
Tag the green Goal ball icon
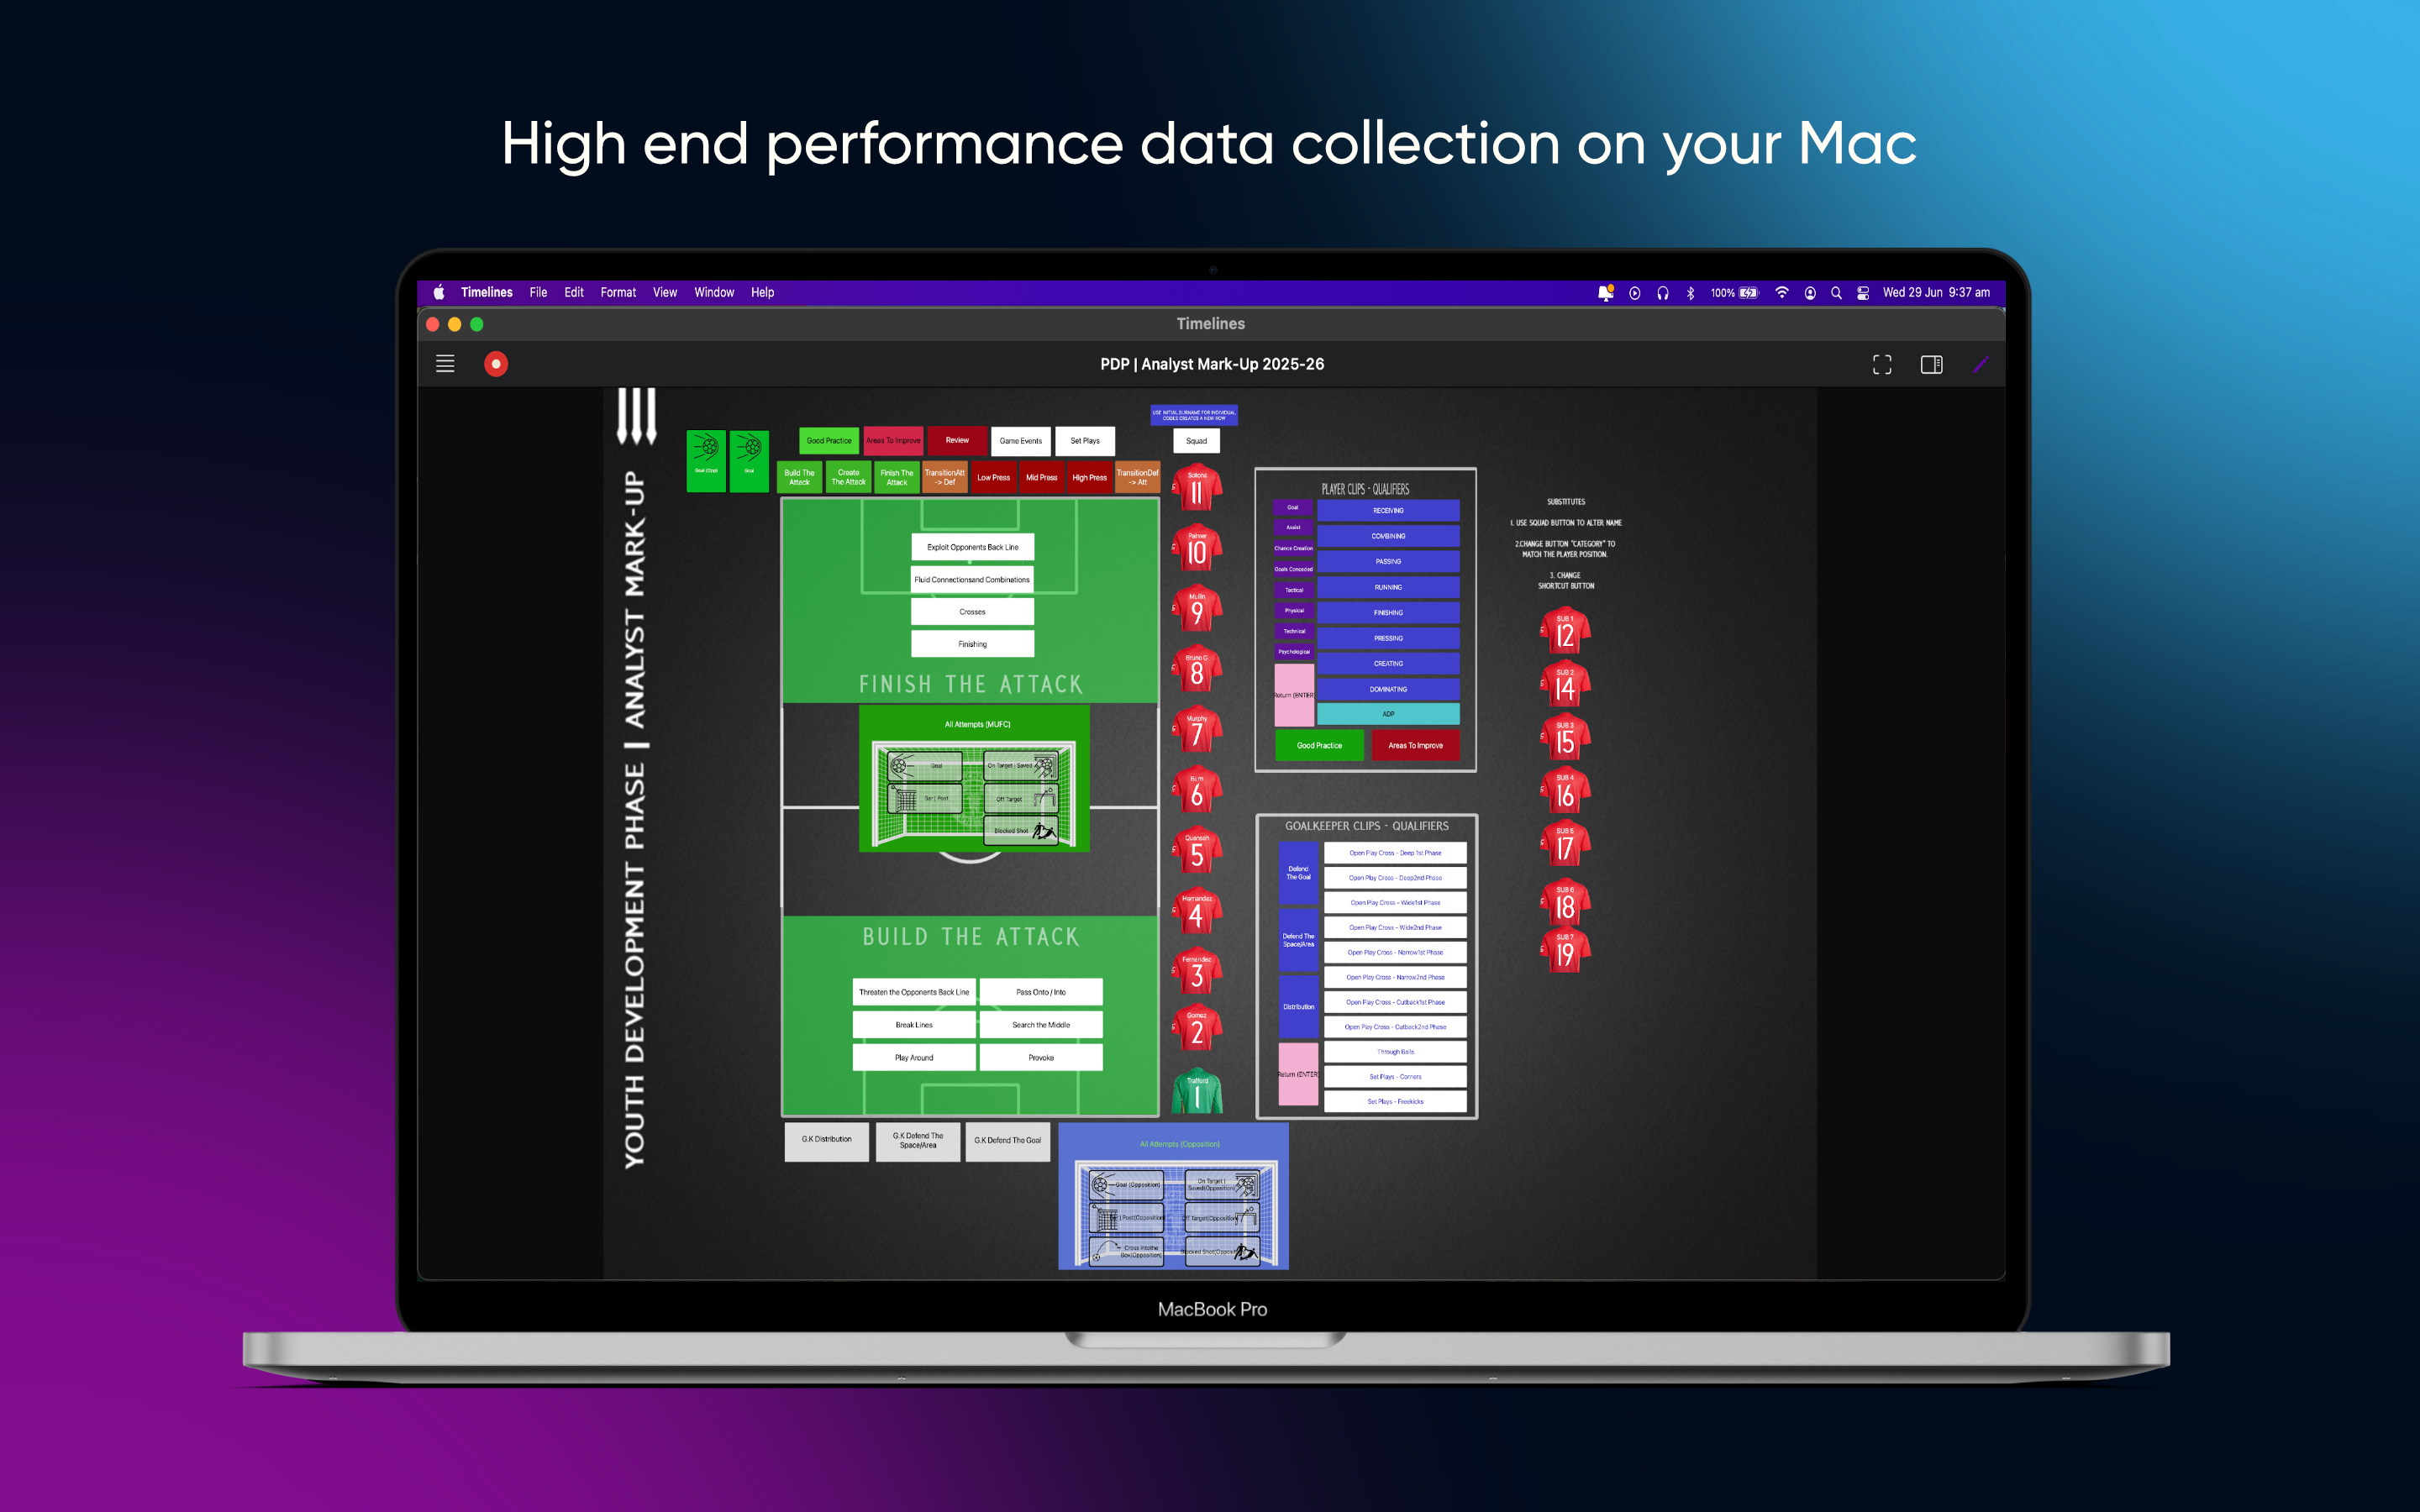point(749,461)
